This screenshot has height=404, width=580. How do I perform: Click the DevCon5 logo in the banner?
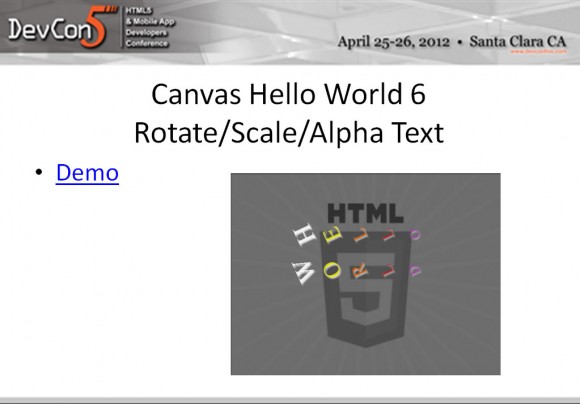[x=62, y=27]
